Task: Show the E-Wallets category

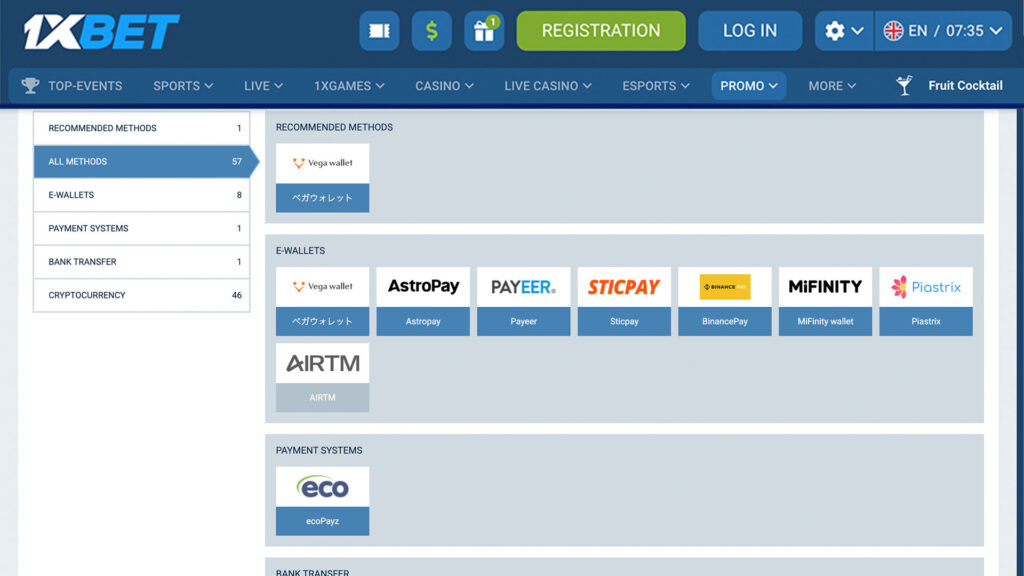Action: 142,195
